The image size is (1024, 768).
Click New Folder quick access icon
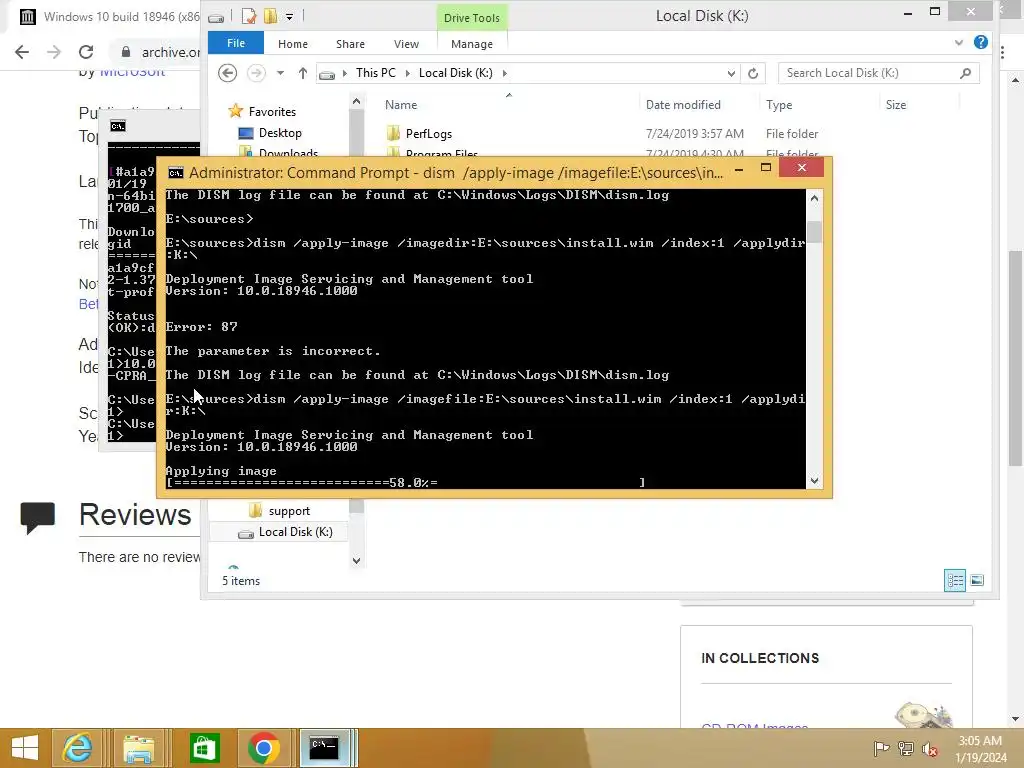pyautogui.click(x=270, y=16)
